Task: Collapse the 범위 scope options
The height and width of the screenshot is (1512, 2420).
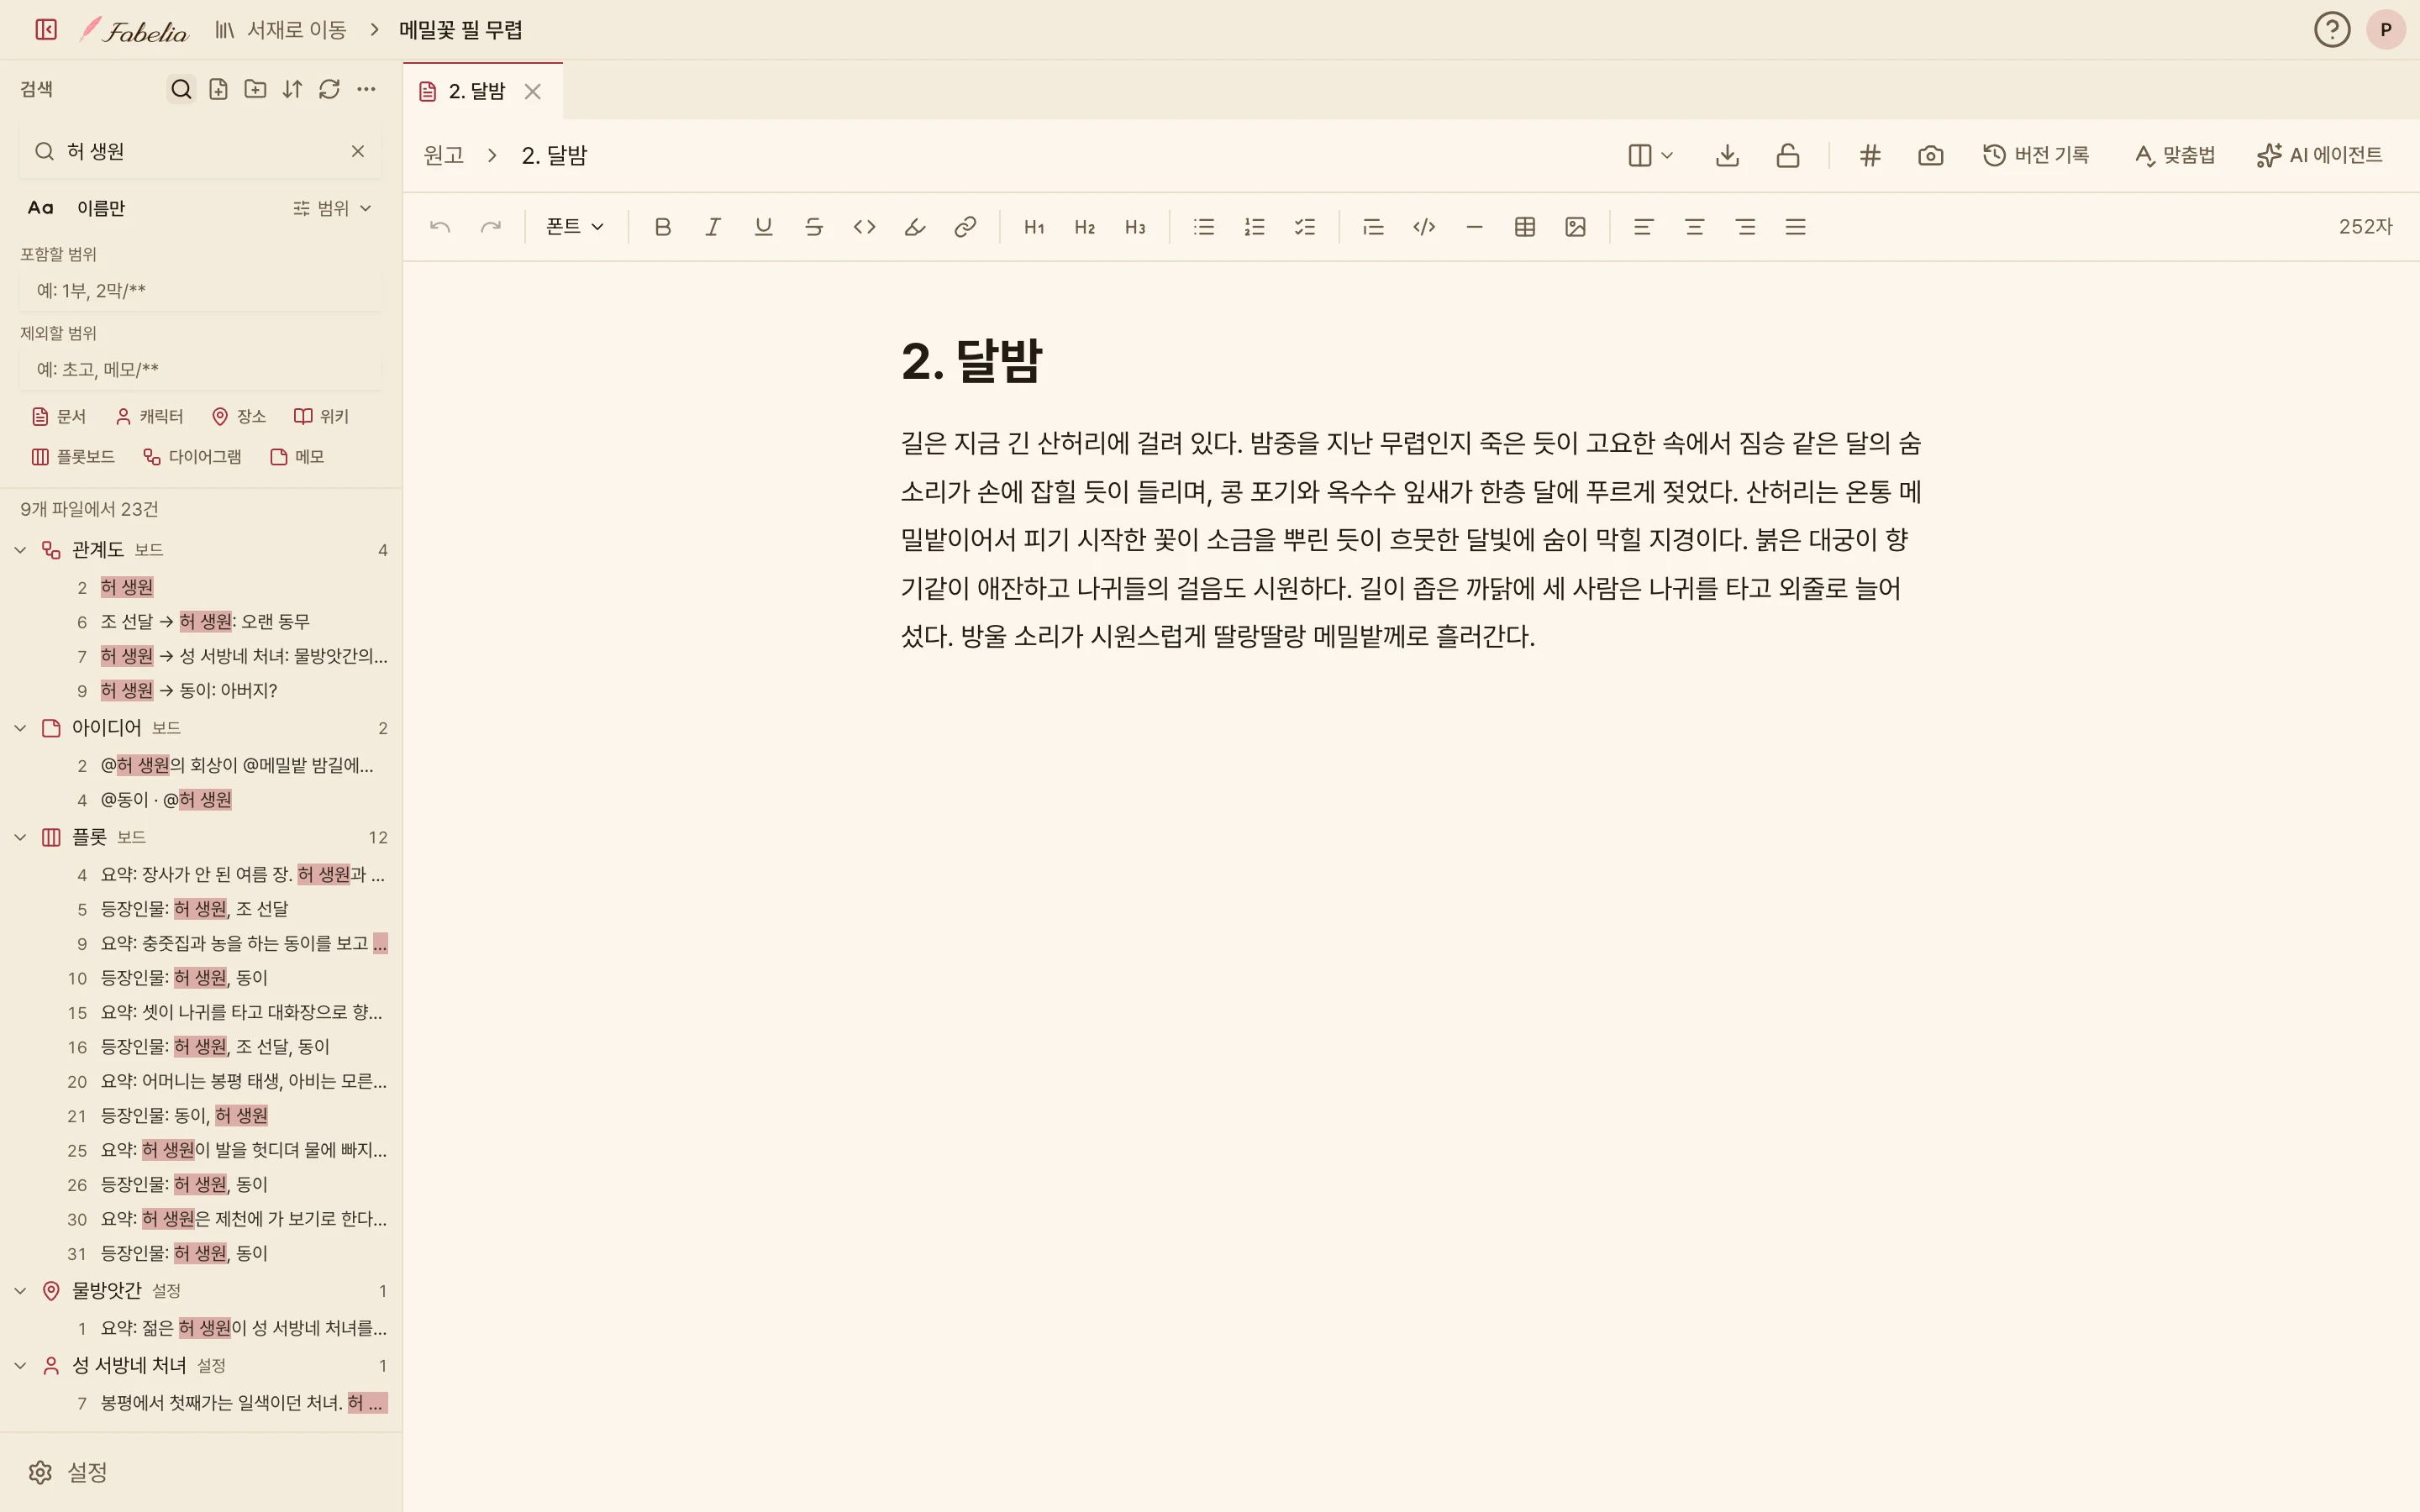Action: [333, 208]
